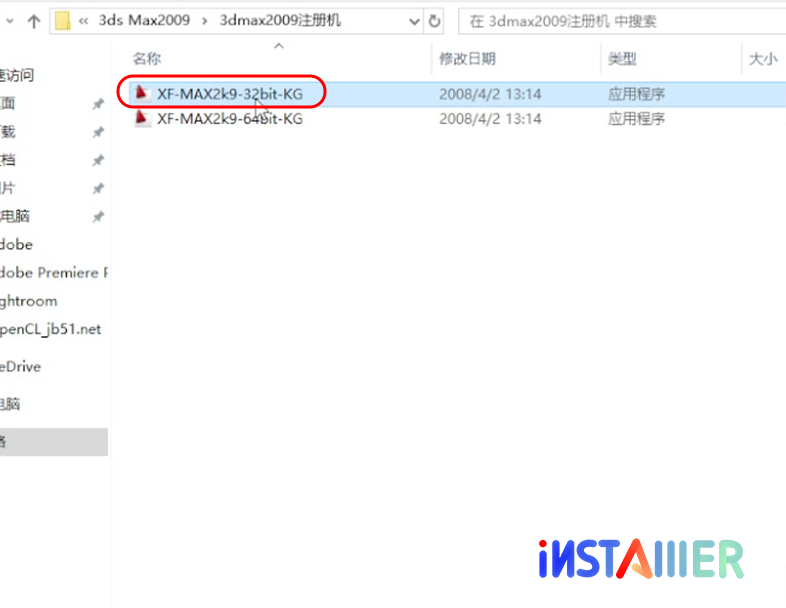Click the pin icon next to 档
Screen dimensions: 786x608
point(98,160)
